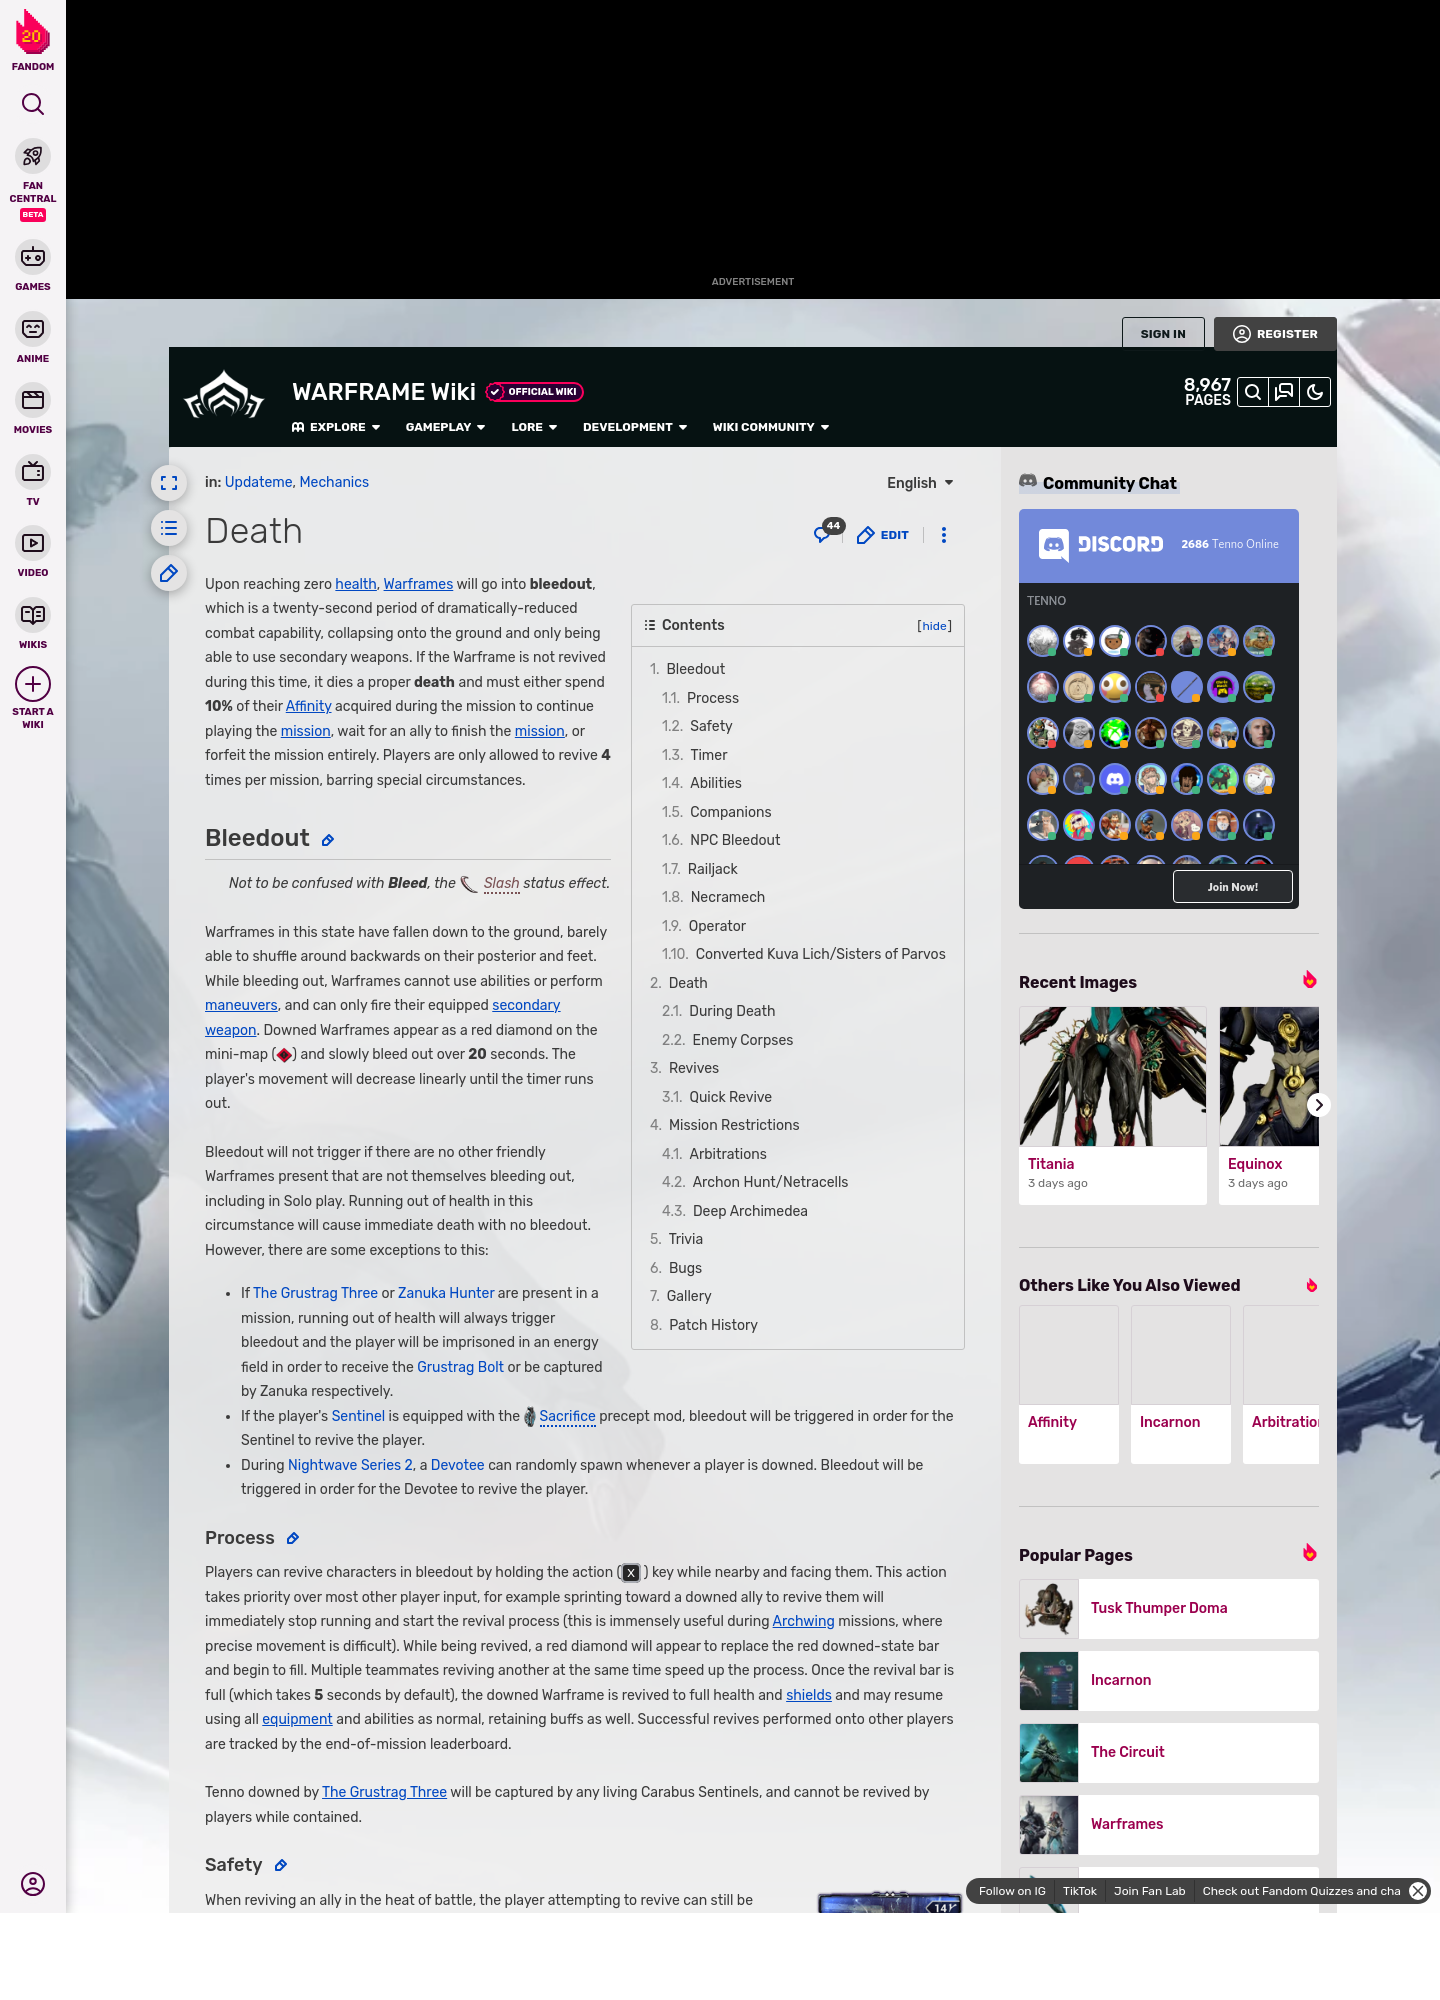Click the user profile icon in sidebar

tap(33, 1884)
